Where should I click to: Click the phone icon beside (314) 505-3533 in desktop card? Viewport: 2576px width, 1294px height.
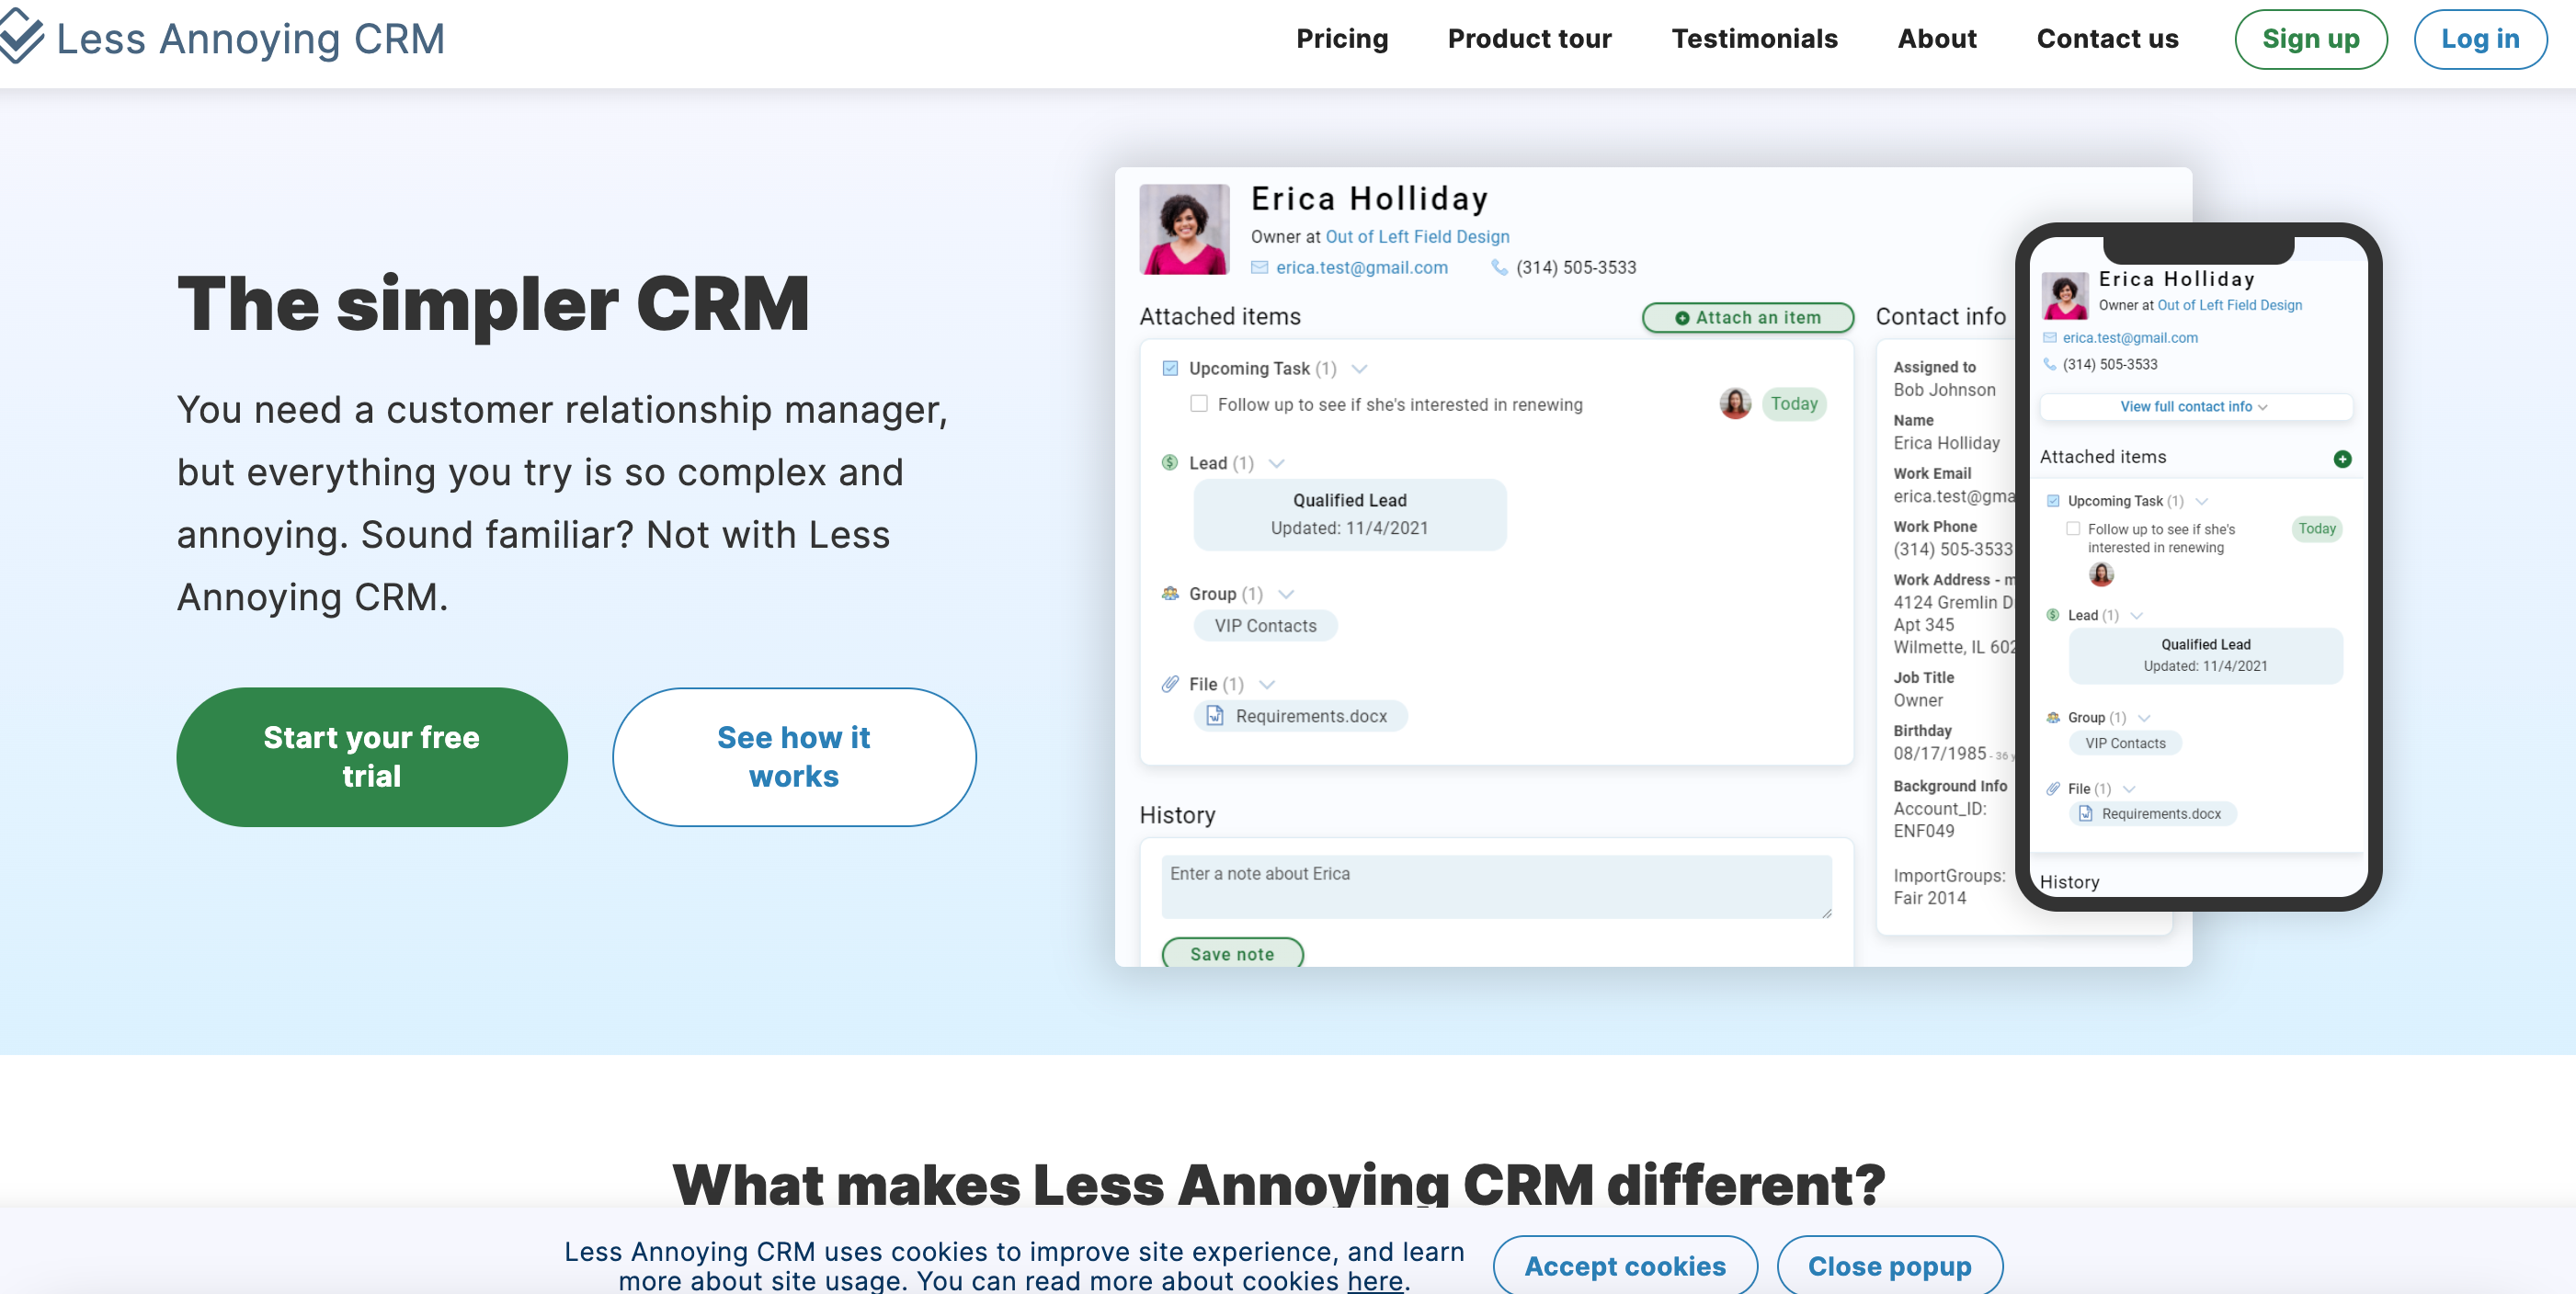coord(1499,268)
